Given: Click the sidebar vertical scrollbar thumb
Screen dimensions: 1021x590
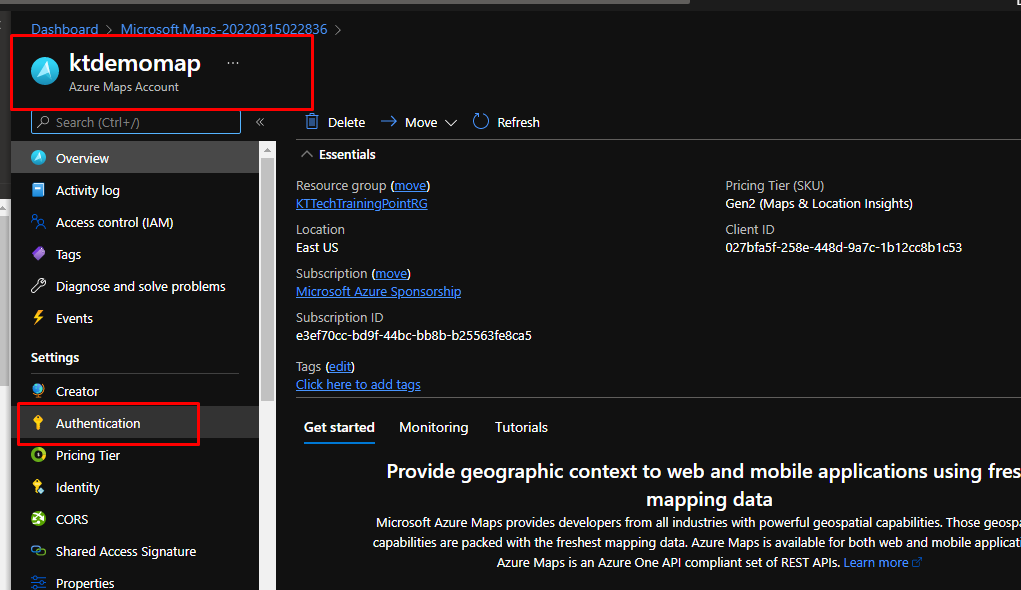Looking at the screenshot, I should click(x=267, y=279).
